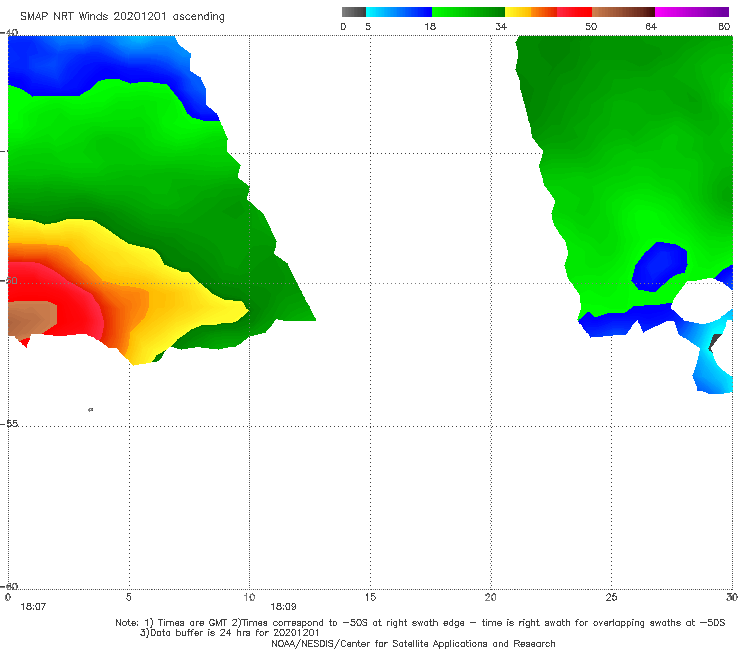Click the longitude axis label '10'
The height and width of the screenshot is (650, 740).
click(x=249, y=597)
